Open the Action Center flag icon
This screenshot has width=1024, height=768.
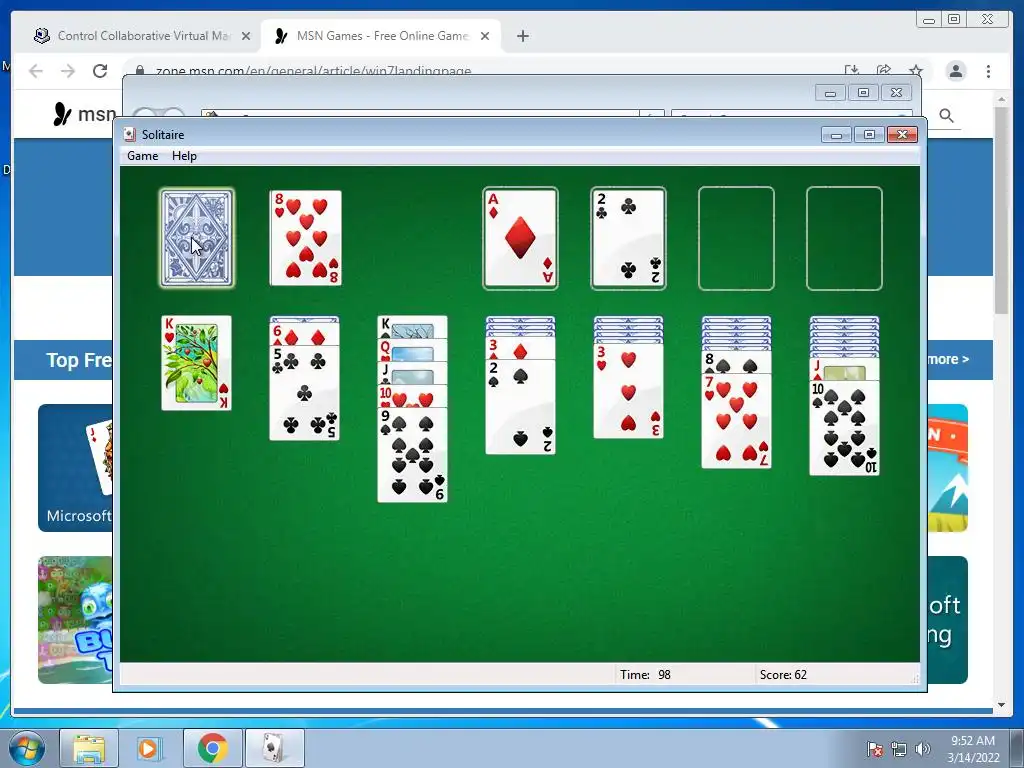pyautogui.click(x=874, y=749)
